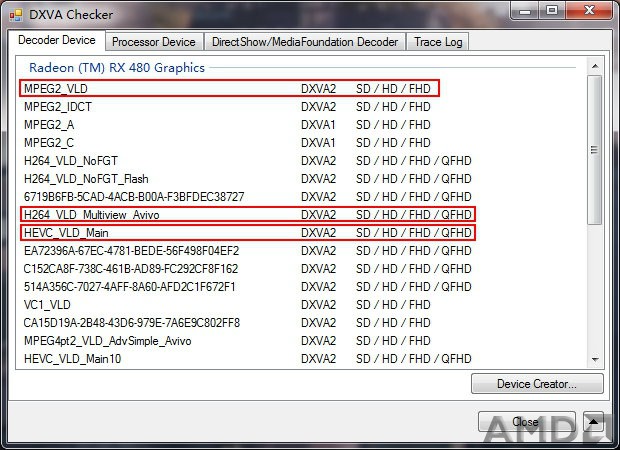Click the Device Creator... button
This screenshot has height=450, width=620.
pyautogui.click(x=537, y=384)
